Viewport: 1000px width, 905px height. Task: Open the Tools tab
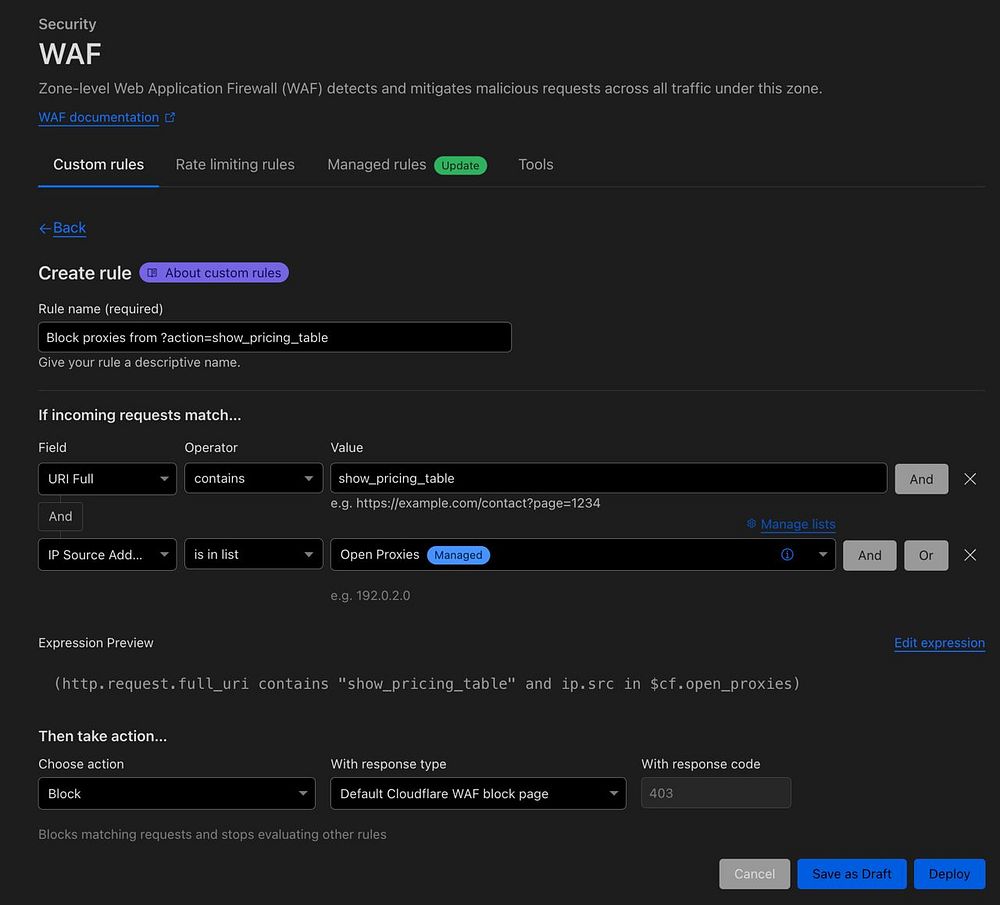(536, 165)
